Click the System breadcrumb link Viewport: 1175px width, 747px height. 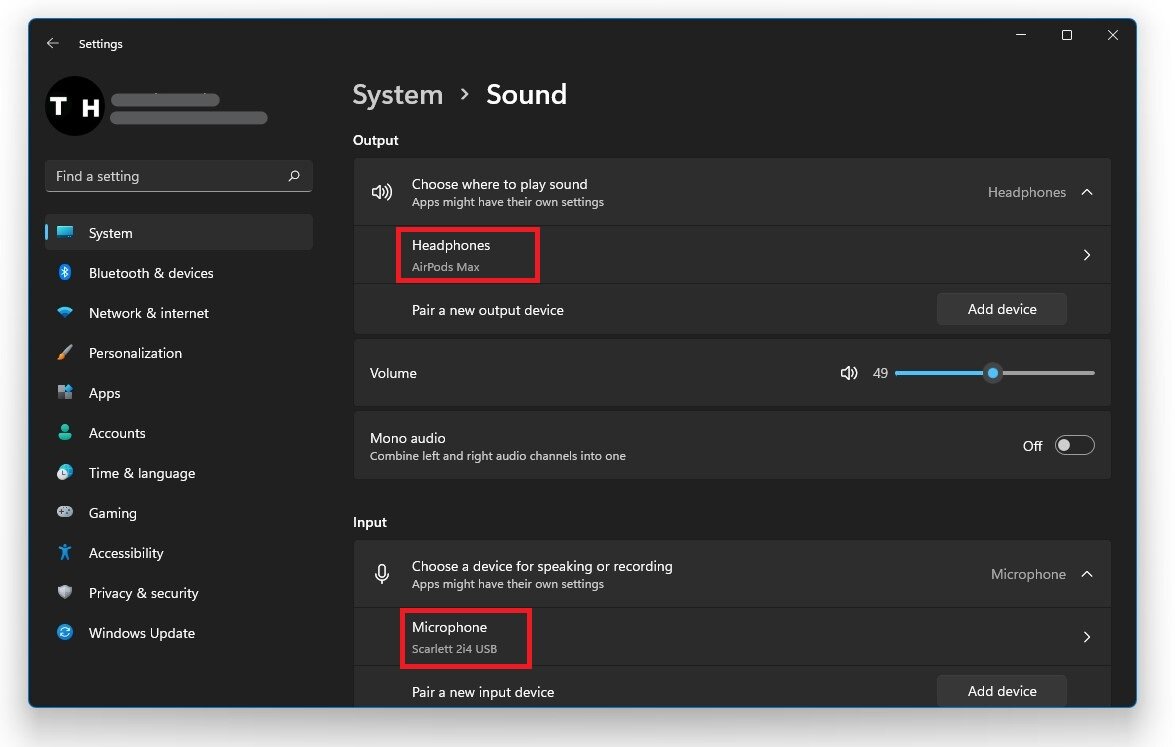coord(397,95)
